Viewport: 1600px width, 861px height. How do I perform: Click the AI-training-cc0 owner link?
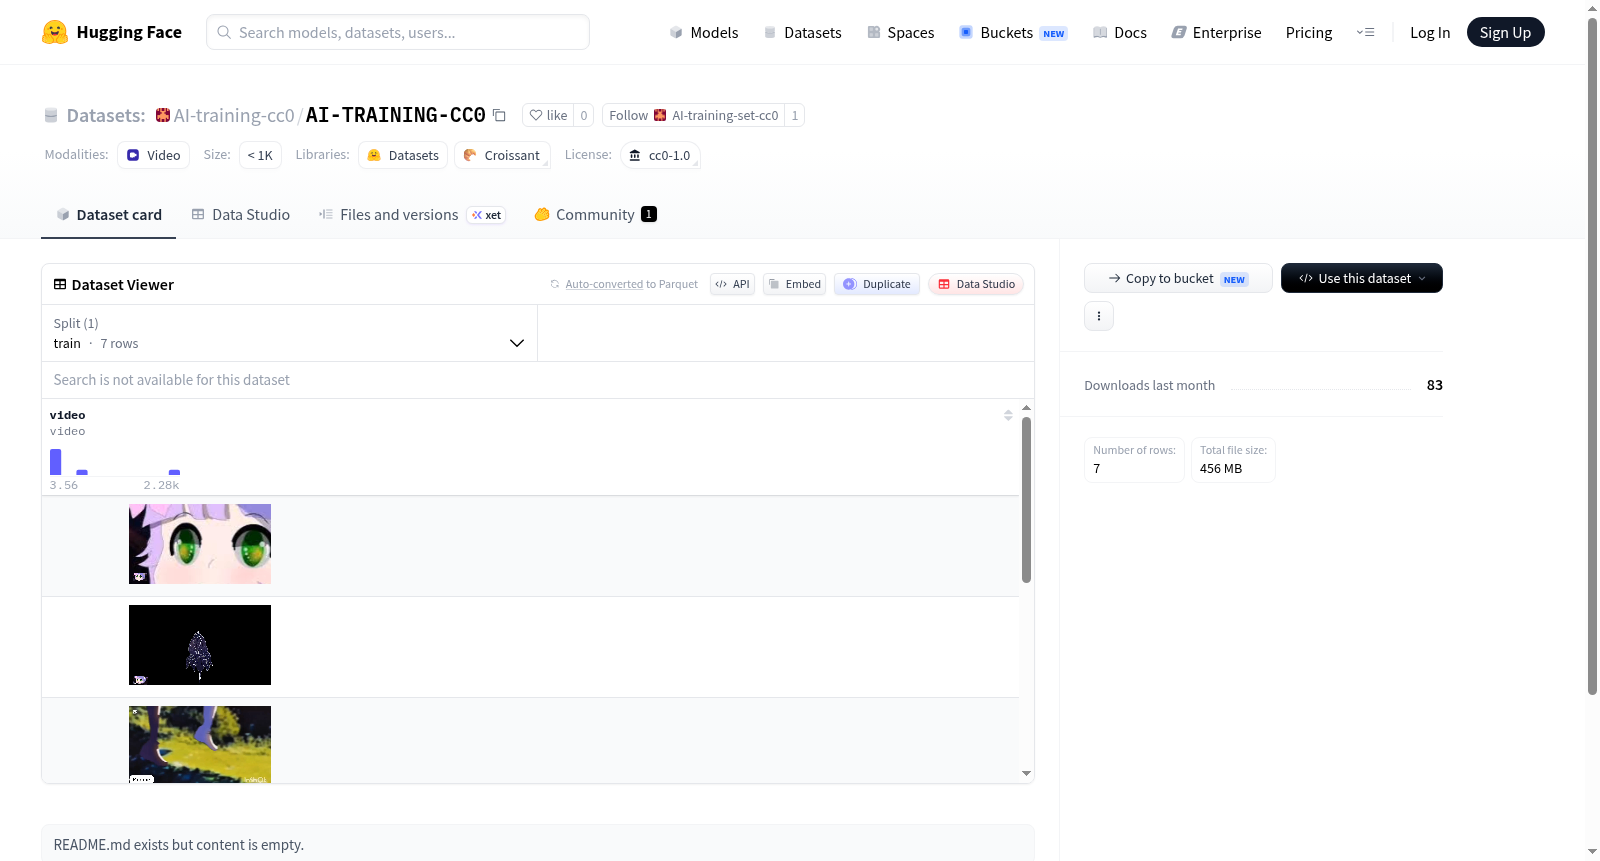tap(234, 115)
